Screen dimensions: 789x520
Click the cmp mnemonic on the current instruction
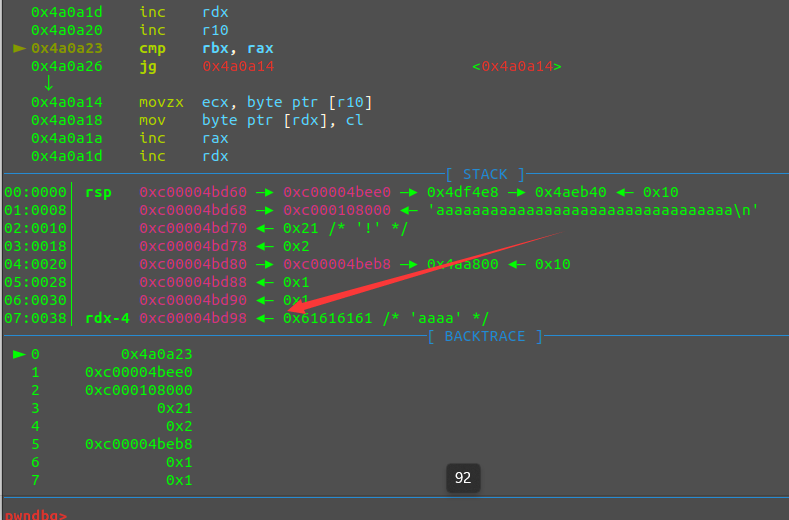[x=152, y=48]
